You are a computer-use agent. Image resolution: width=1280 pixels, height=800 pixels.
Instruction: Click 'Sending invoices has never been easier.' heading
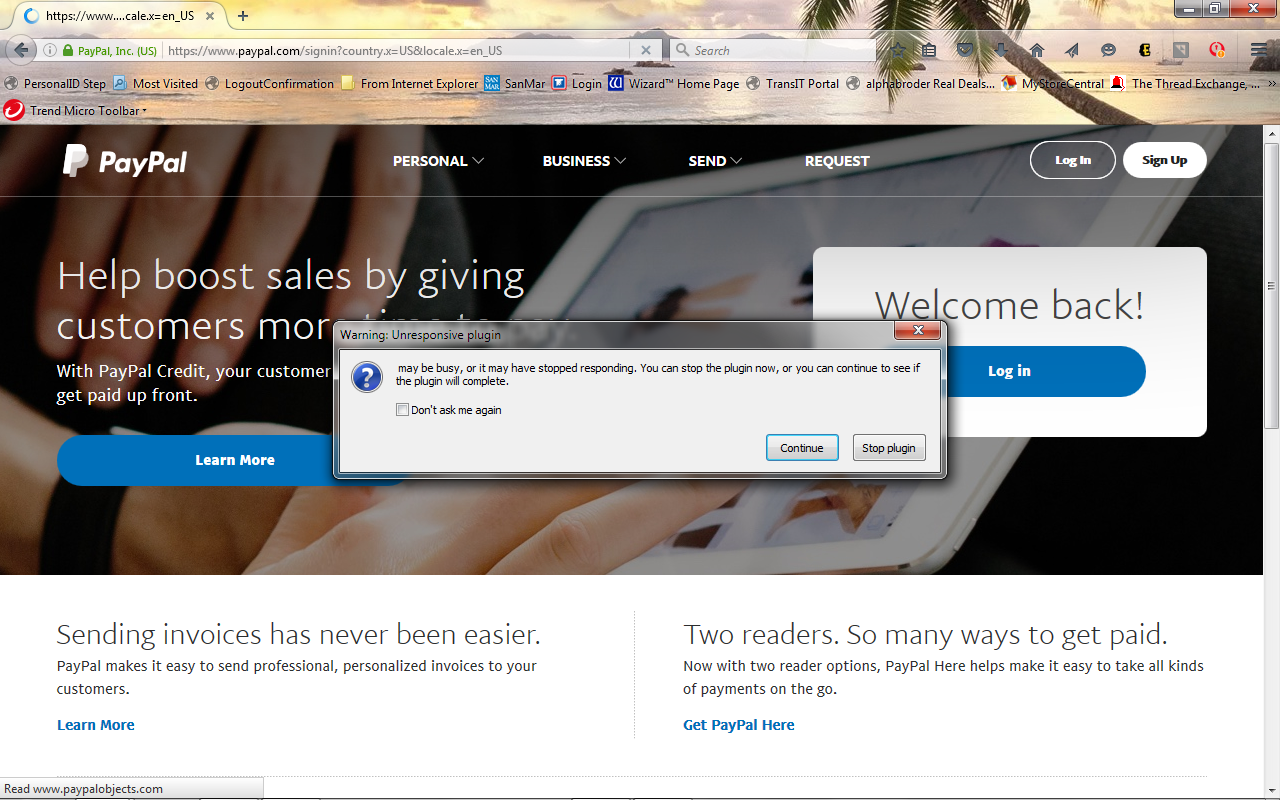[298, 634]
